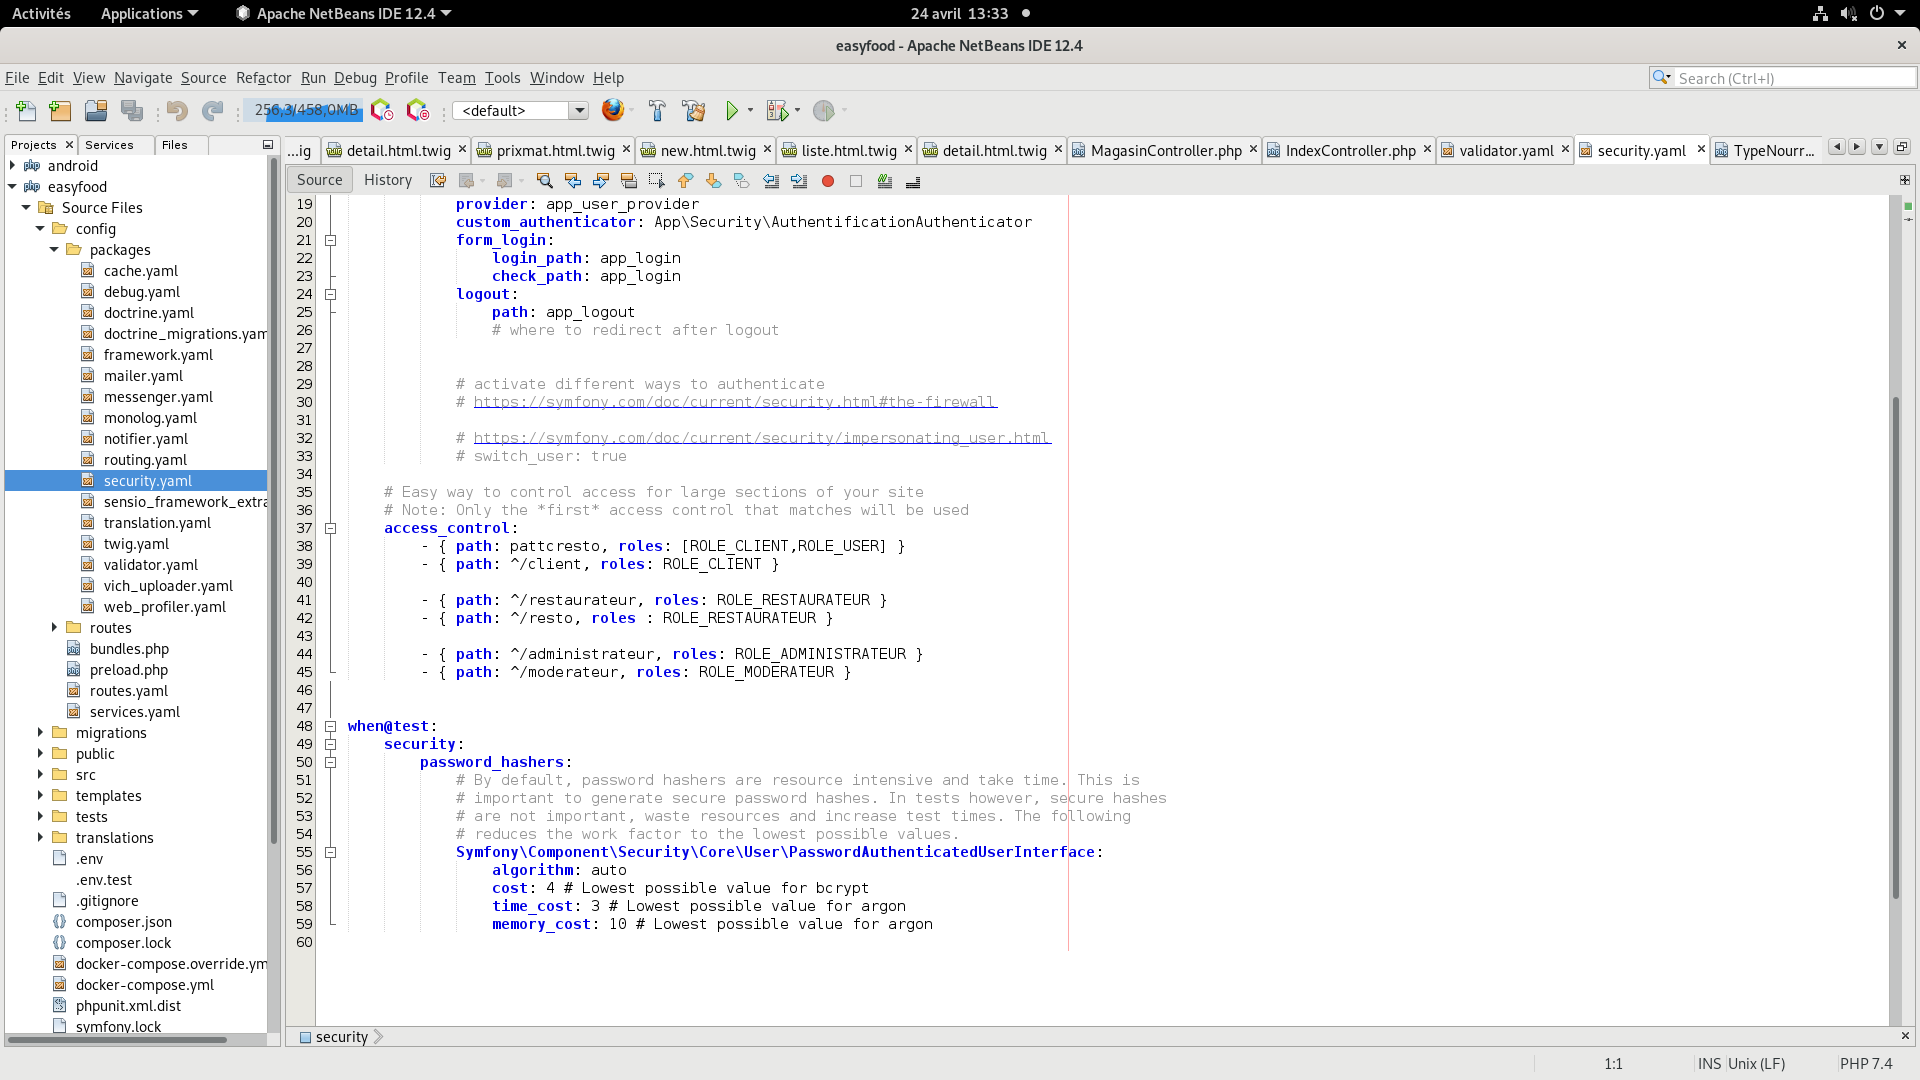Open the default configuration combo box
The image size is (1920, 1080).
point(521,111)
